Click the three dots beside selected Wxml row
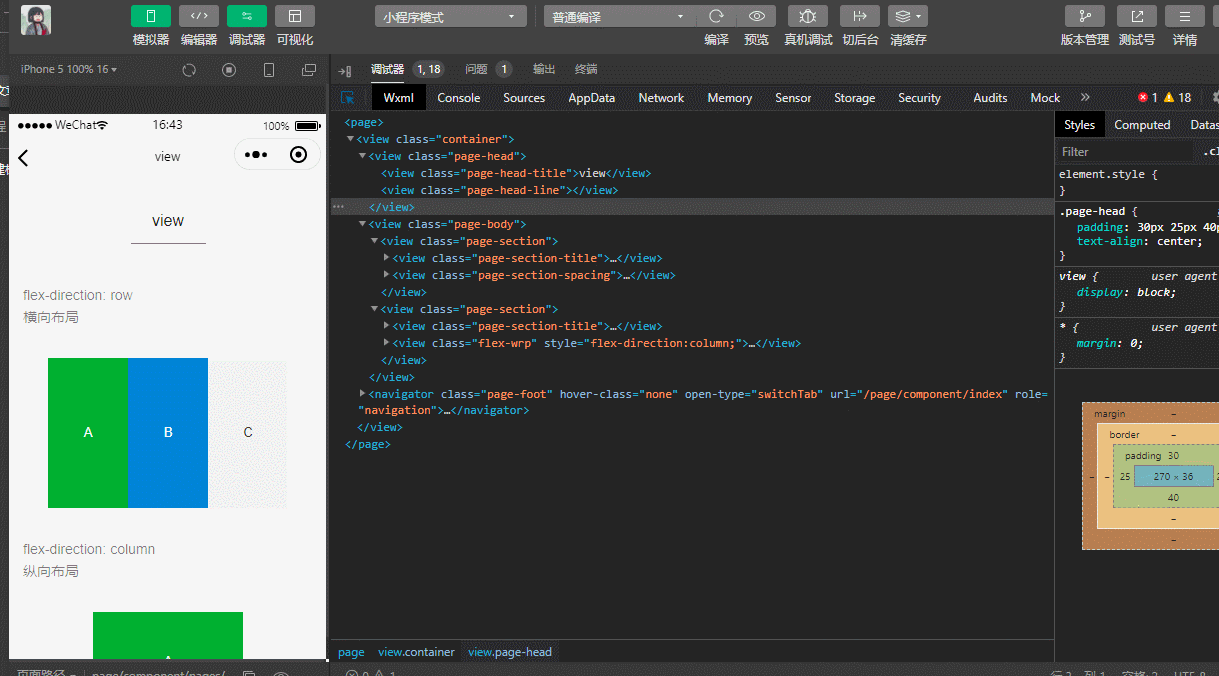Image resolution: width=1219 pixels, height=676 pixels. coord(338,207)
